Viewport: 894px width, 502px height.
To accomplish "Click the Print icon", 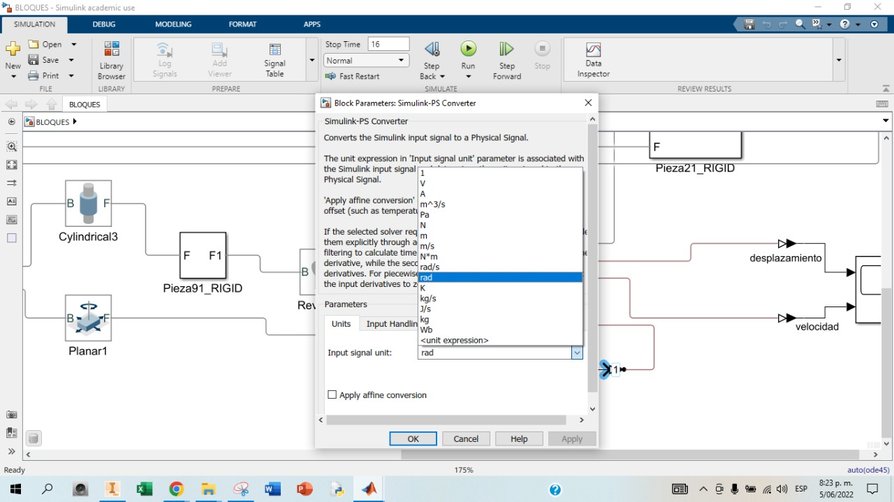I will click(x=34, y=75).
